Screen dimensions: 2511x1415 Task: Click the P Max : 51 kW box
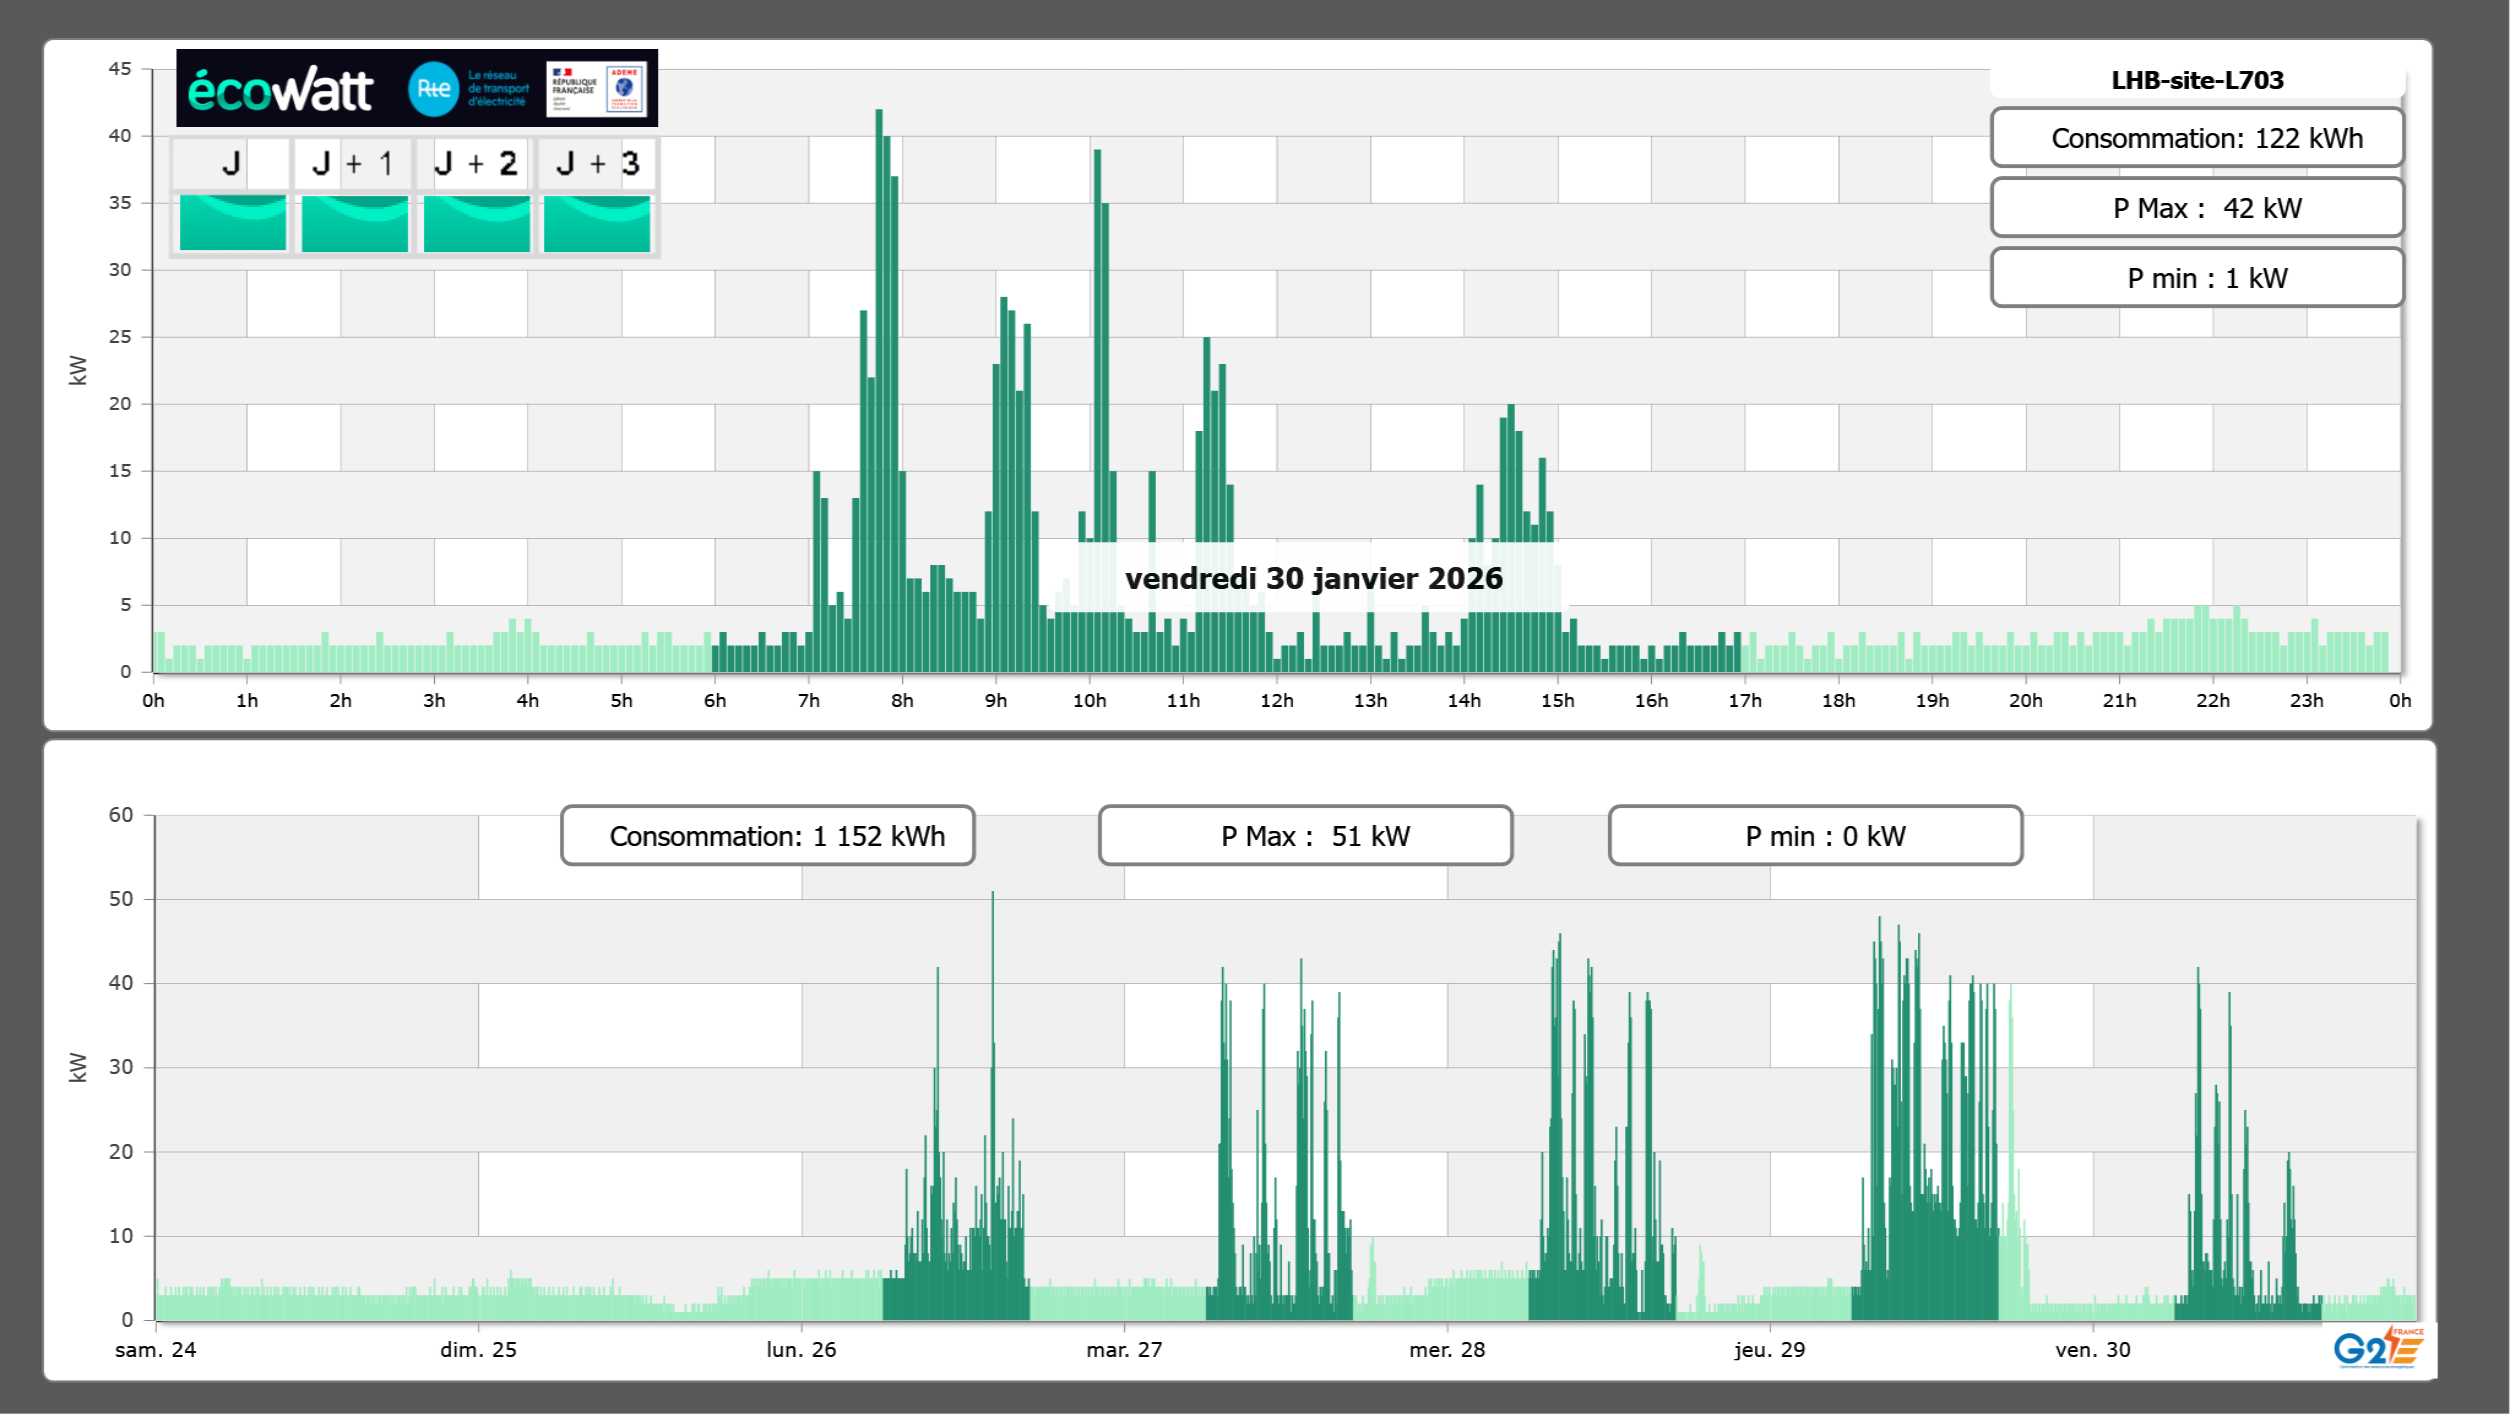coord(1305,836)
